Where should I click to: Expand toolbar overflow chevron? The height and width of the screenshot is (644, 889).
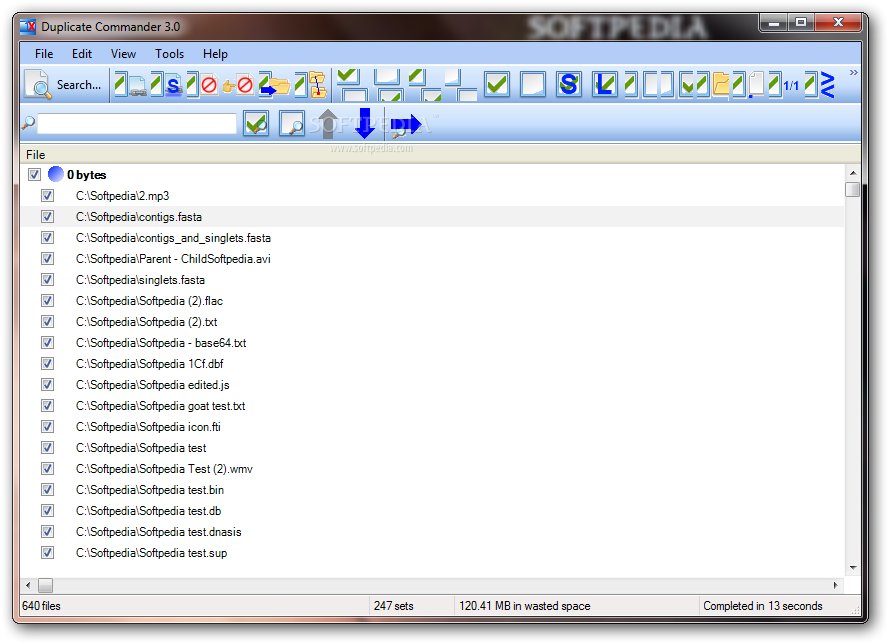[853, 73]
